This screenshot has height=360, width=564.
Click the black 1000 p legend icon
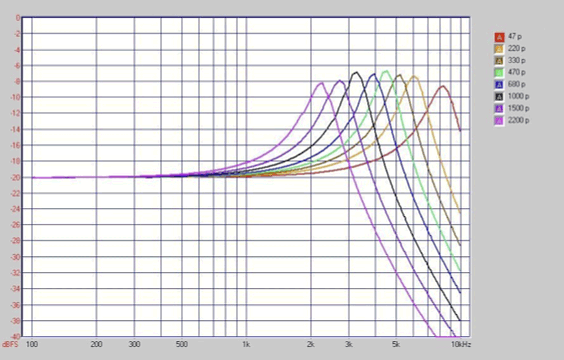[499, 97]
